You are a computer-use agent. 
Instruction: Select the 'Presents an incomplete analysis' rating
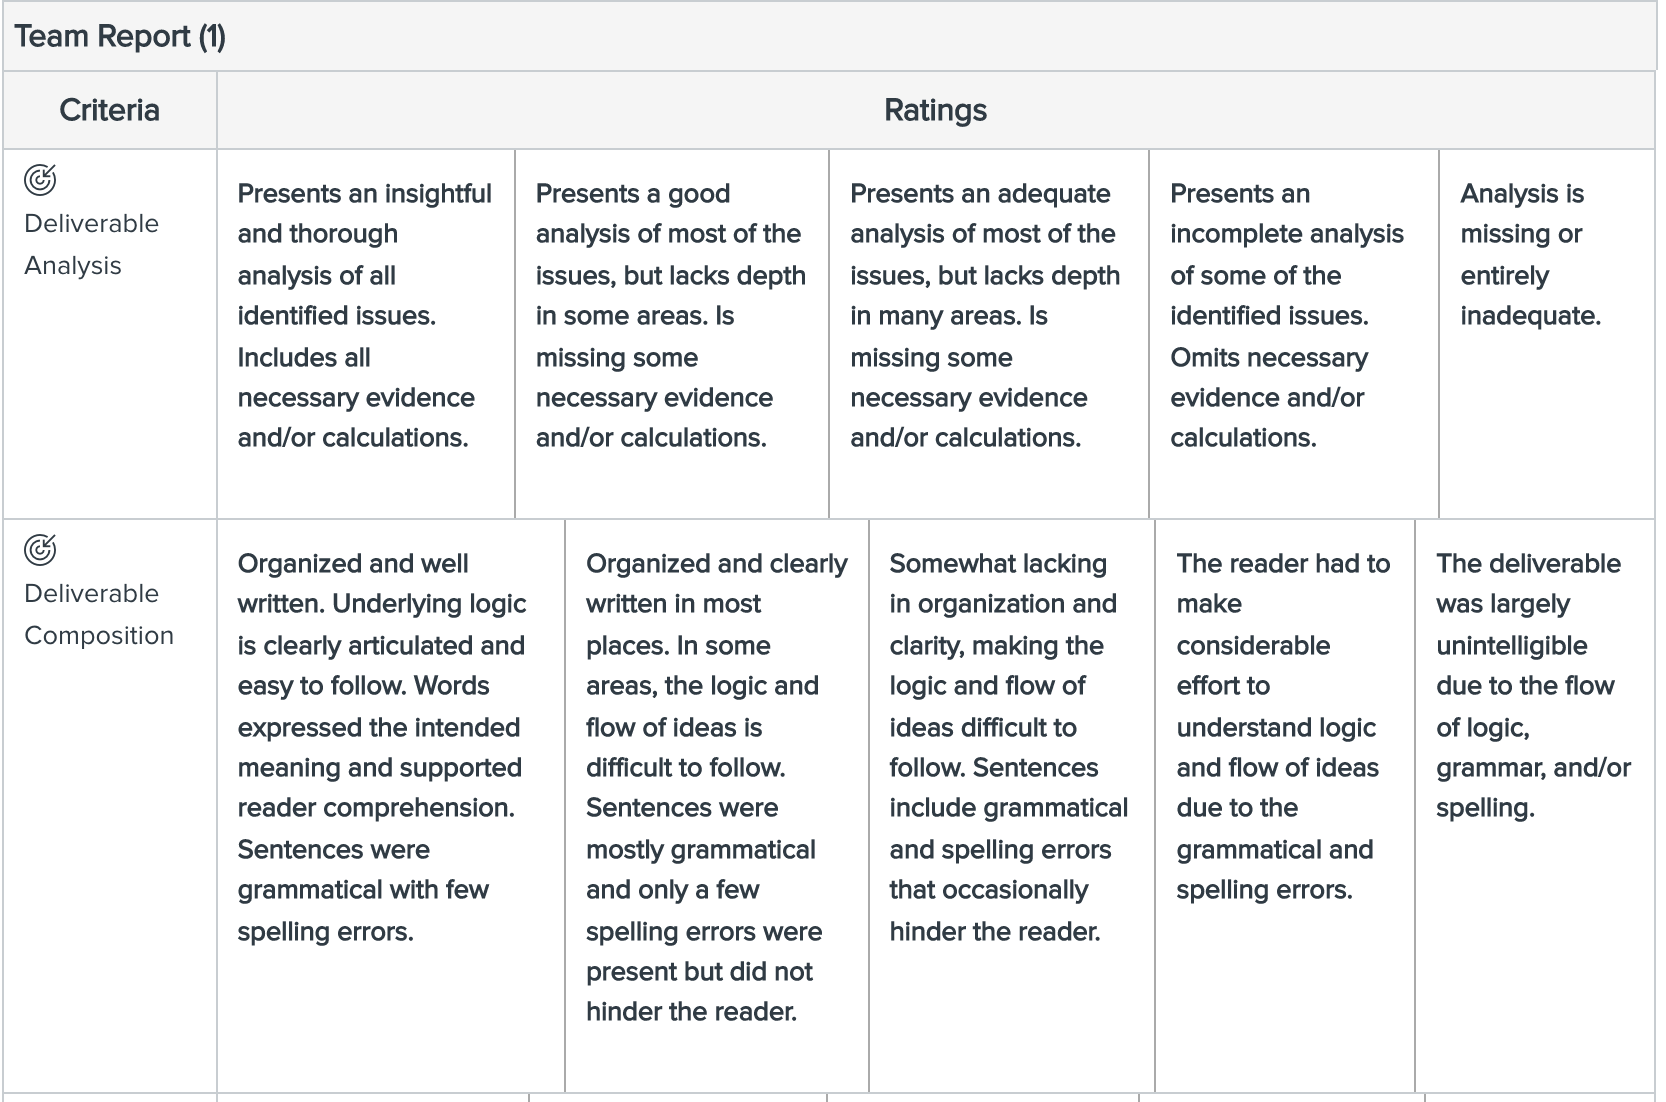click(1294, 334)
